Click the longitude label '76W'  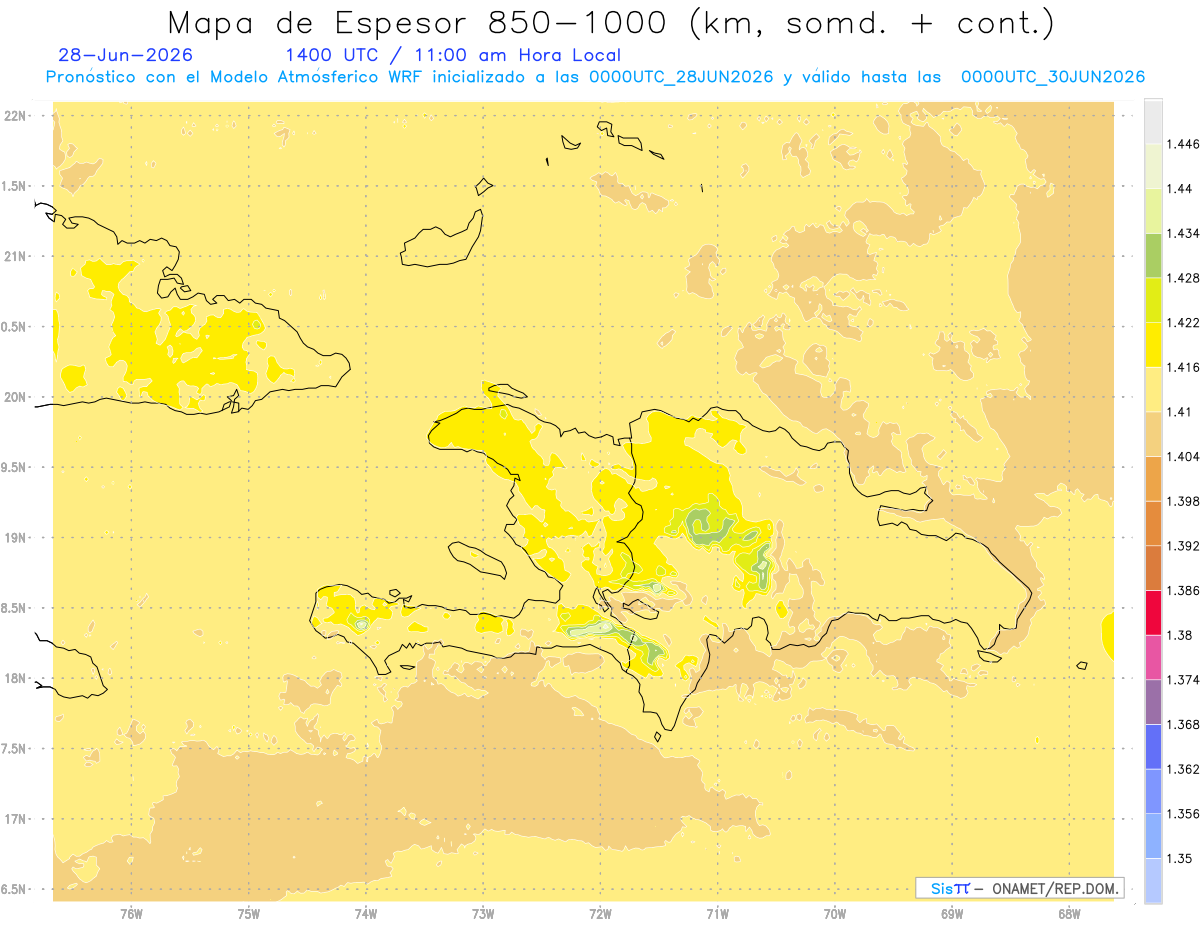point(131,913)
